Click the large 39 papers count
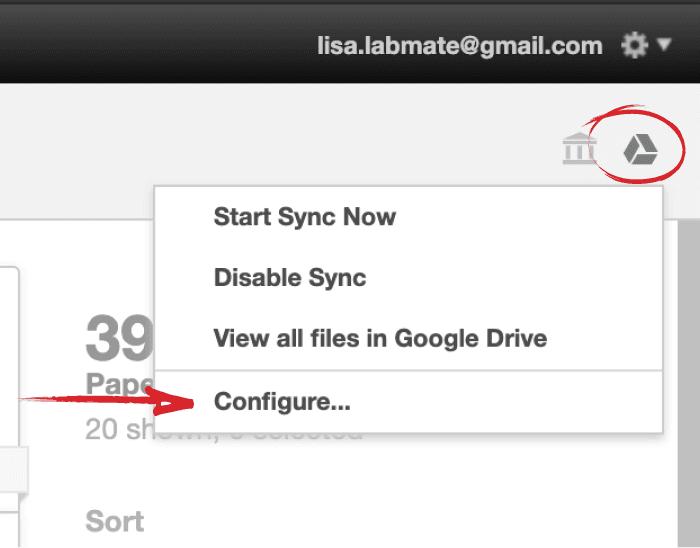Viewport: 700px width, 548px height. tap(120, 338)
